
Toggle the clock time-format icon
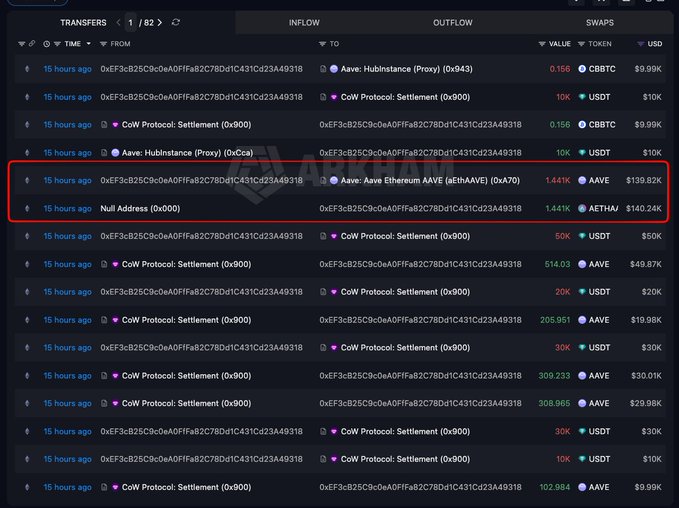click(x=46, y=44)
